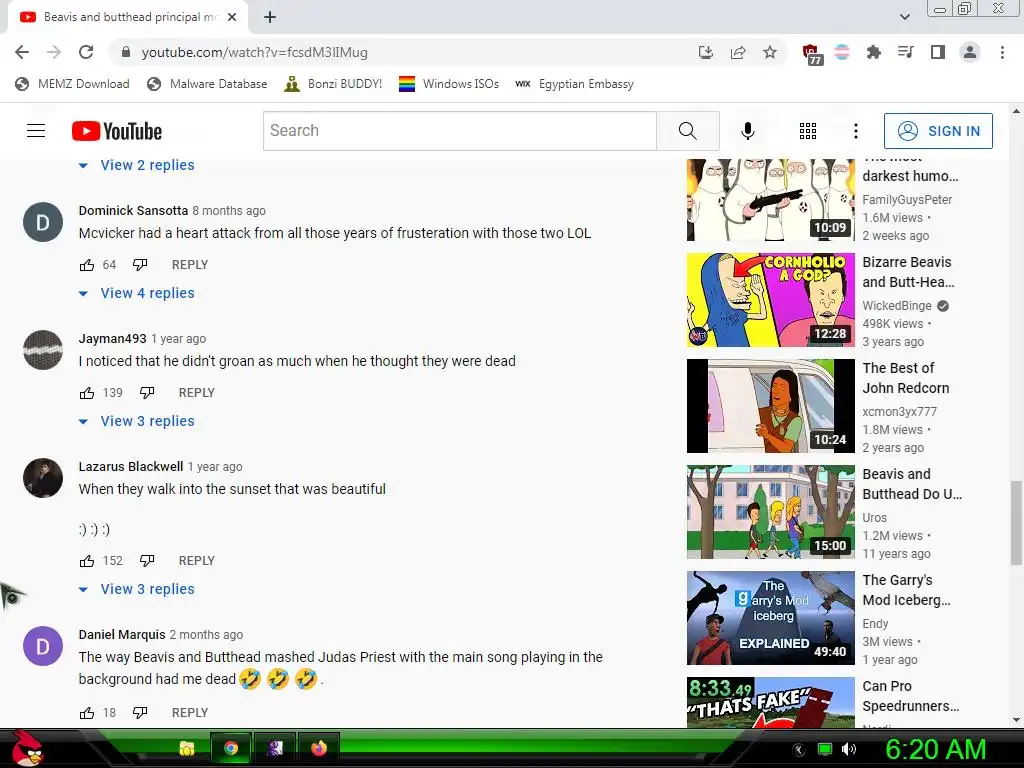Click the install/download icon in address bar
1024x768 pixels.
point(705,52)
